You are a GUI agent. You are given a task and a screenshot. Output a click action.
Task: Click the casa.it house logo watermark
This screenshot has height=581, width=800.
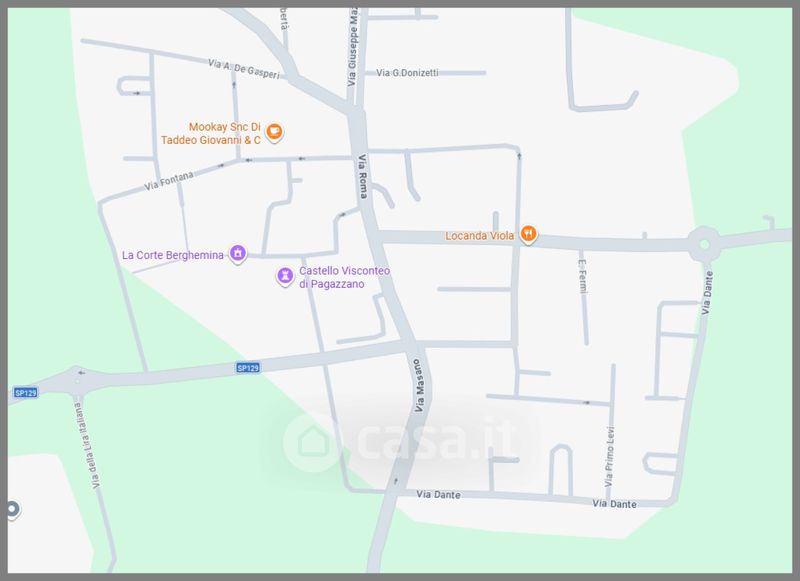(313, 442)
